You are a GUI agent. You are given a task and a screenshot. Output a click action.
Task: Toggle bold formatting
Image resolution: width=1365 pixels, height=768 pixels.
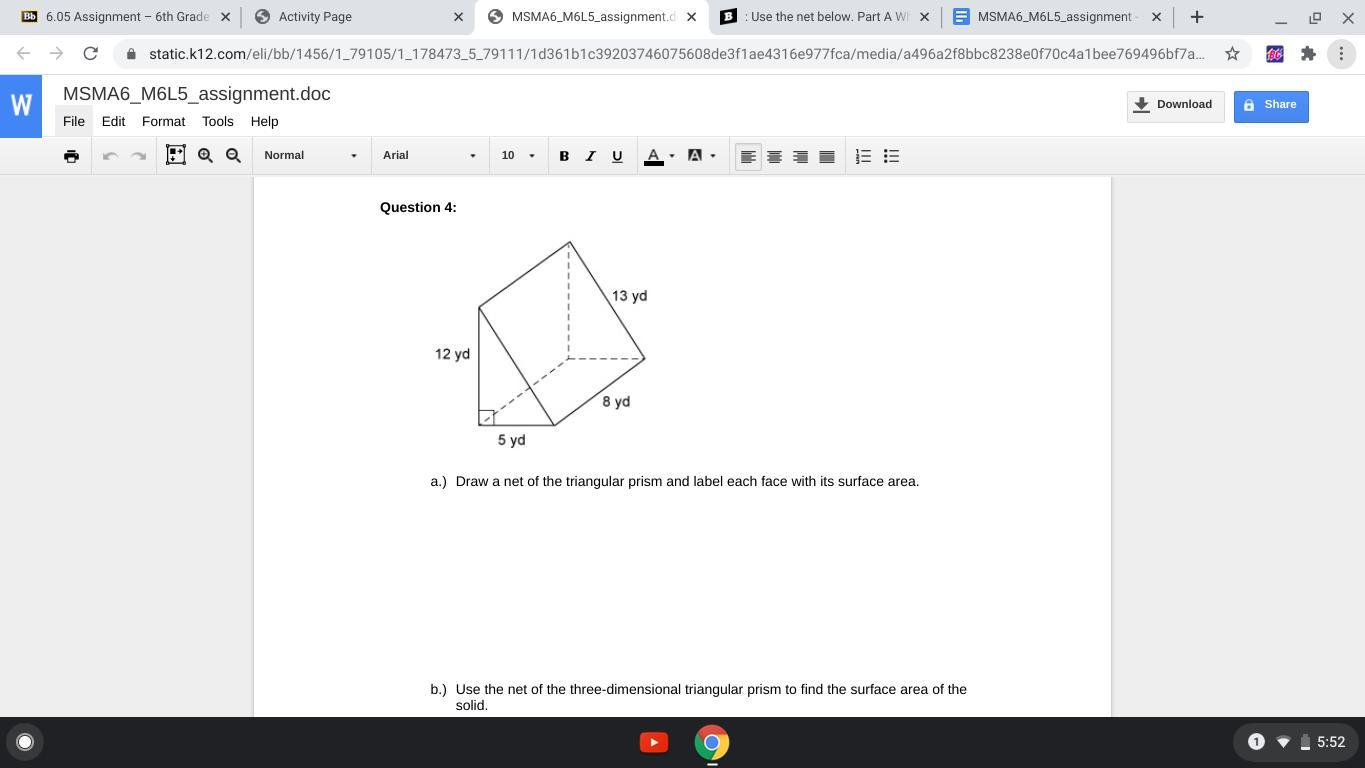coord(564,156)
